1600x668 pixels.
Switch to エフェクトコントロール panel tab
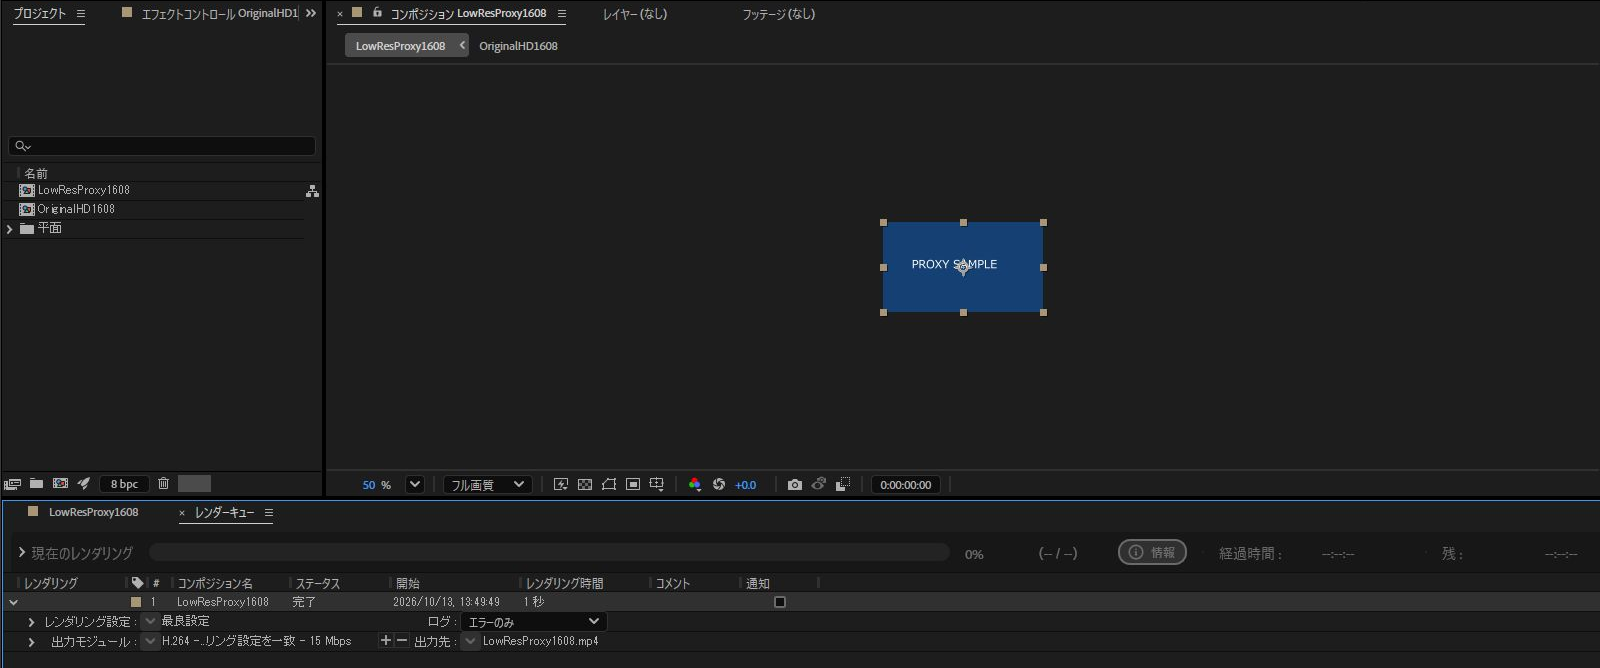coord(219,14)
